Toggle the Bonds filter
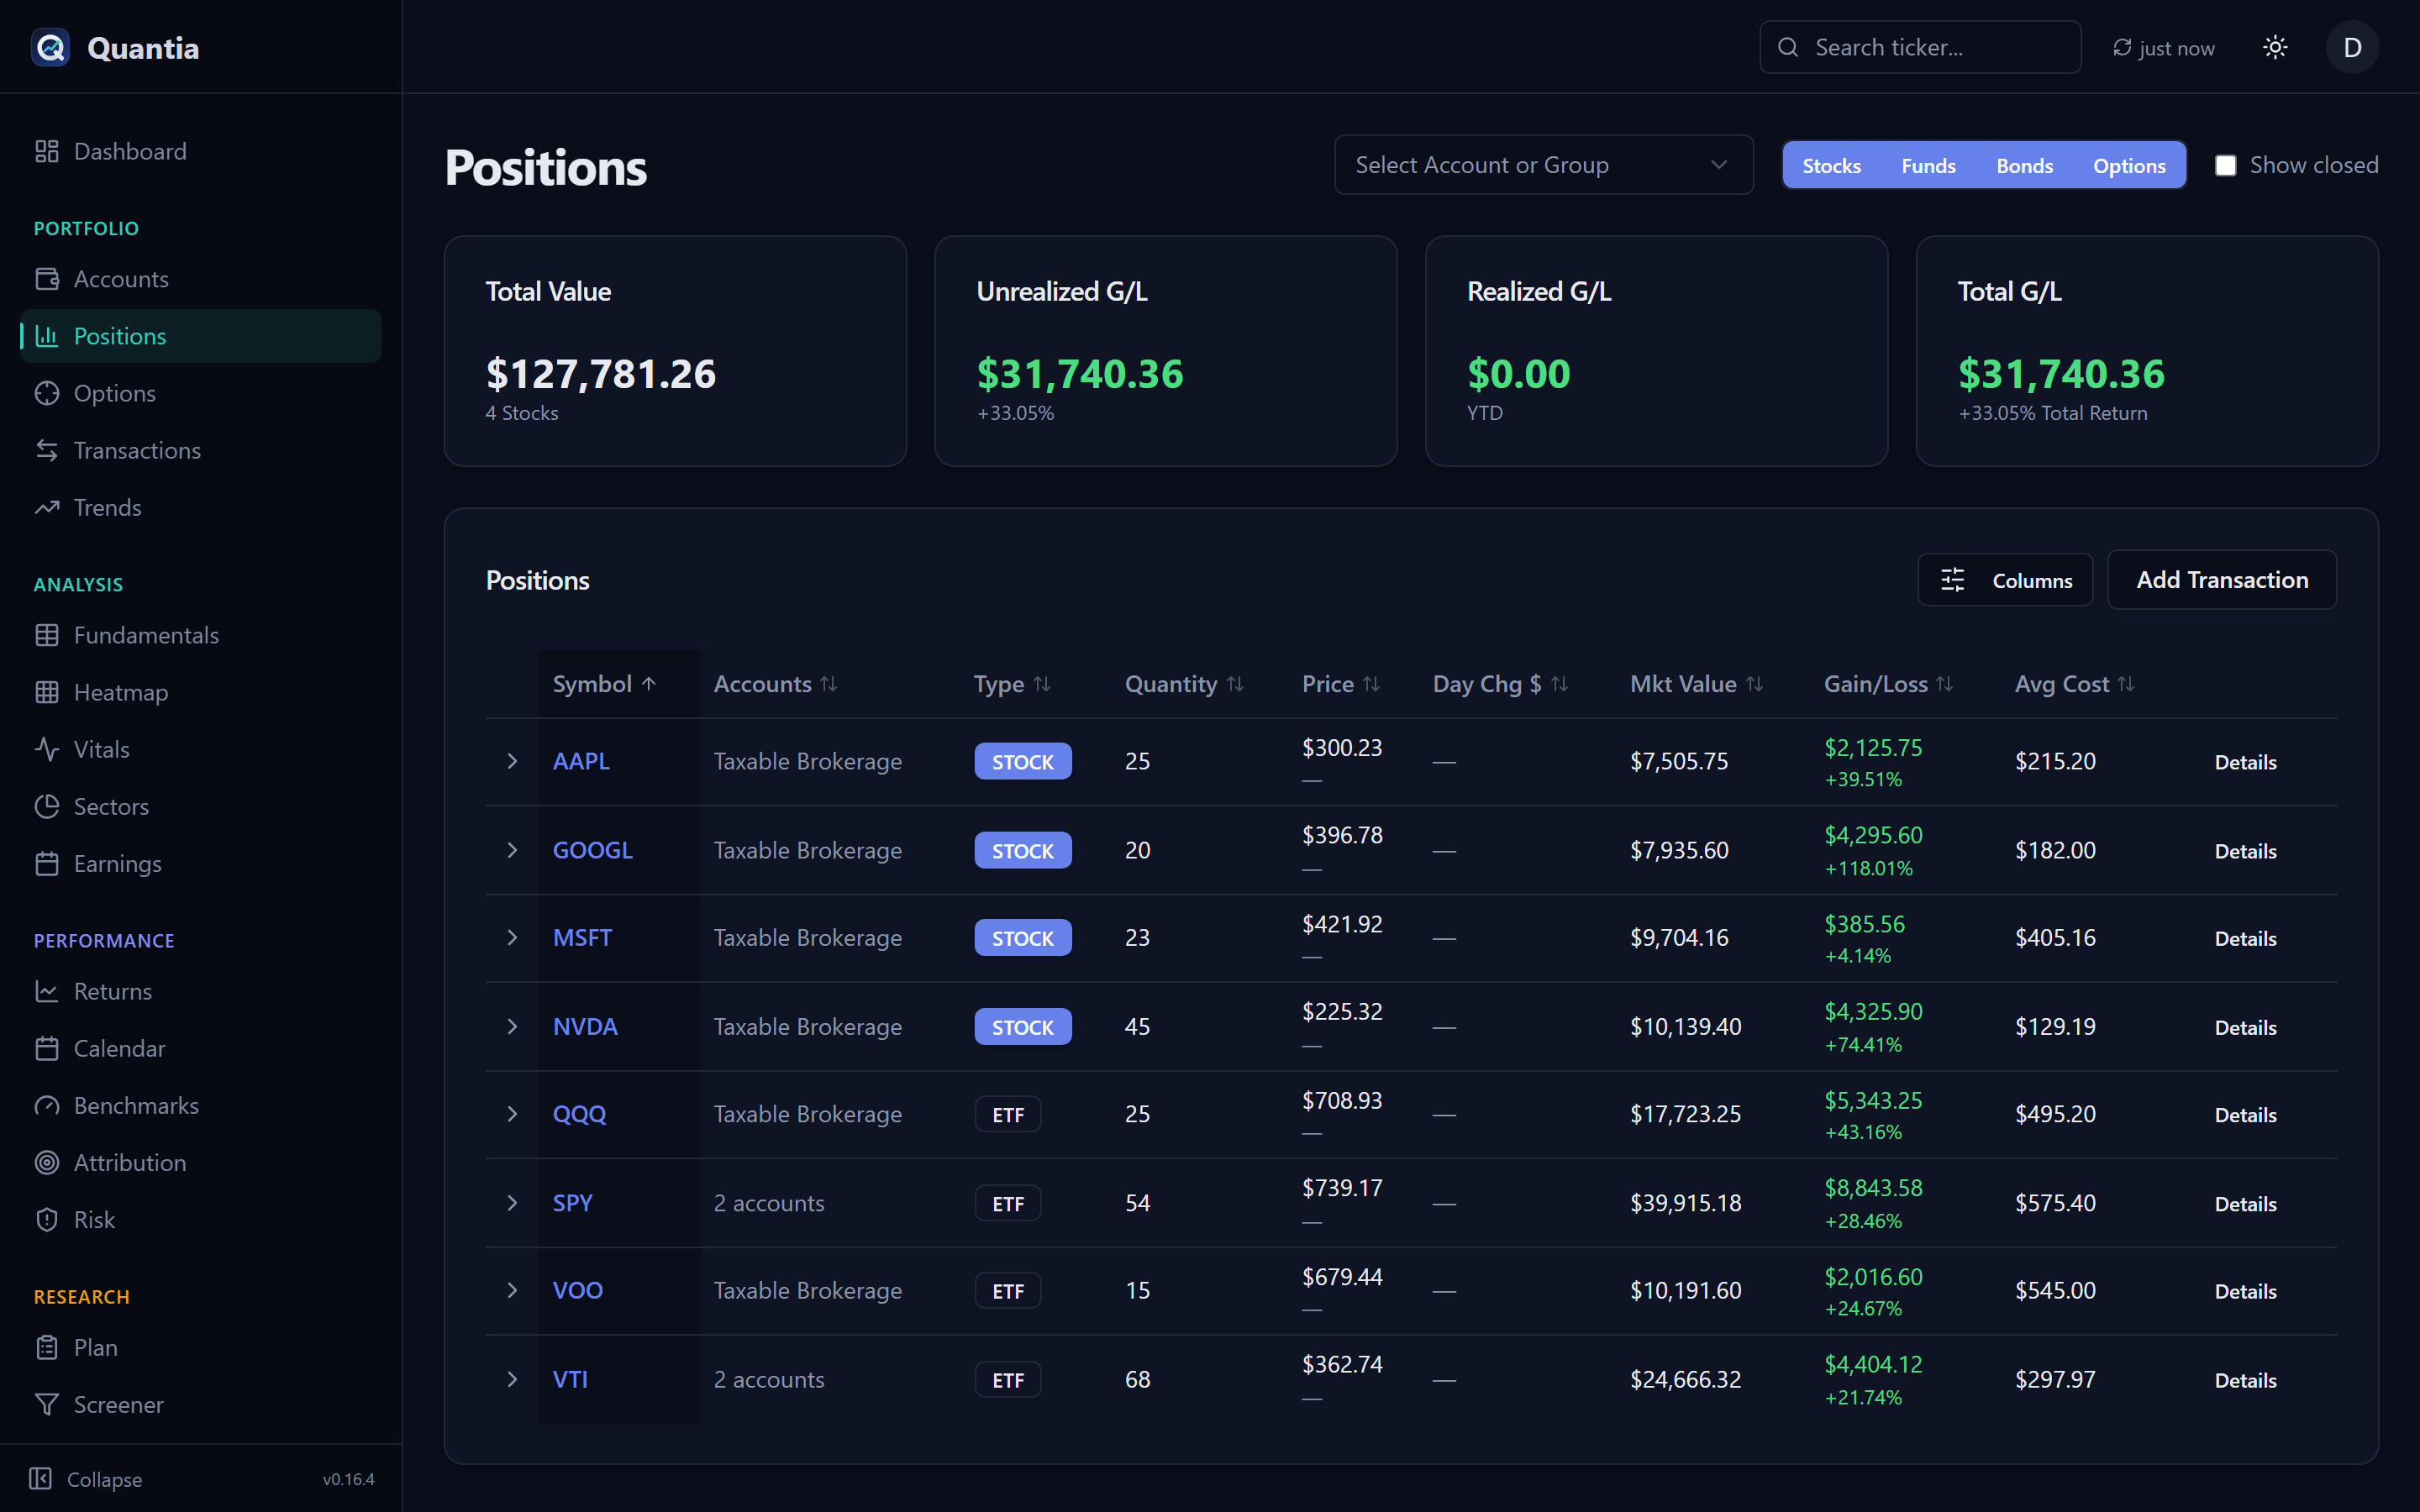The height and width of the screenshot is (1512, 2420). coord(2024,165)
